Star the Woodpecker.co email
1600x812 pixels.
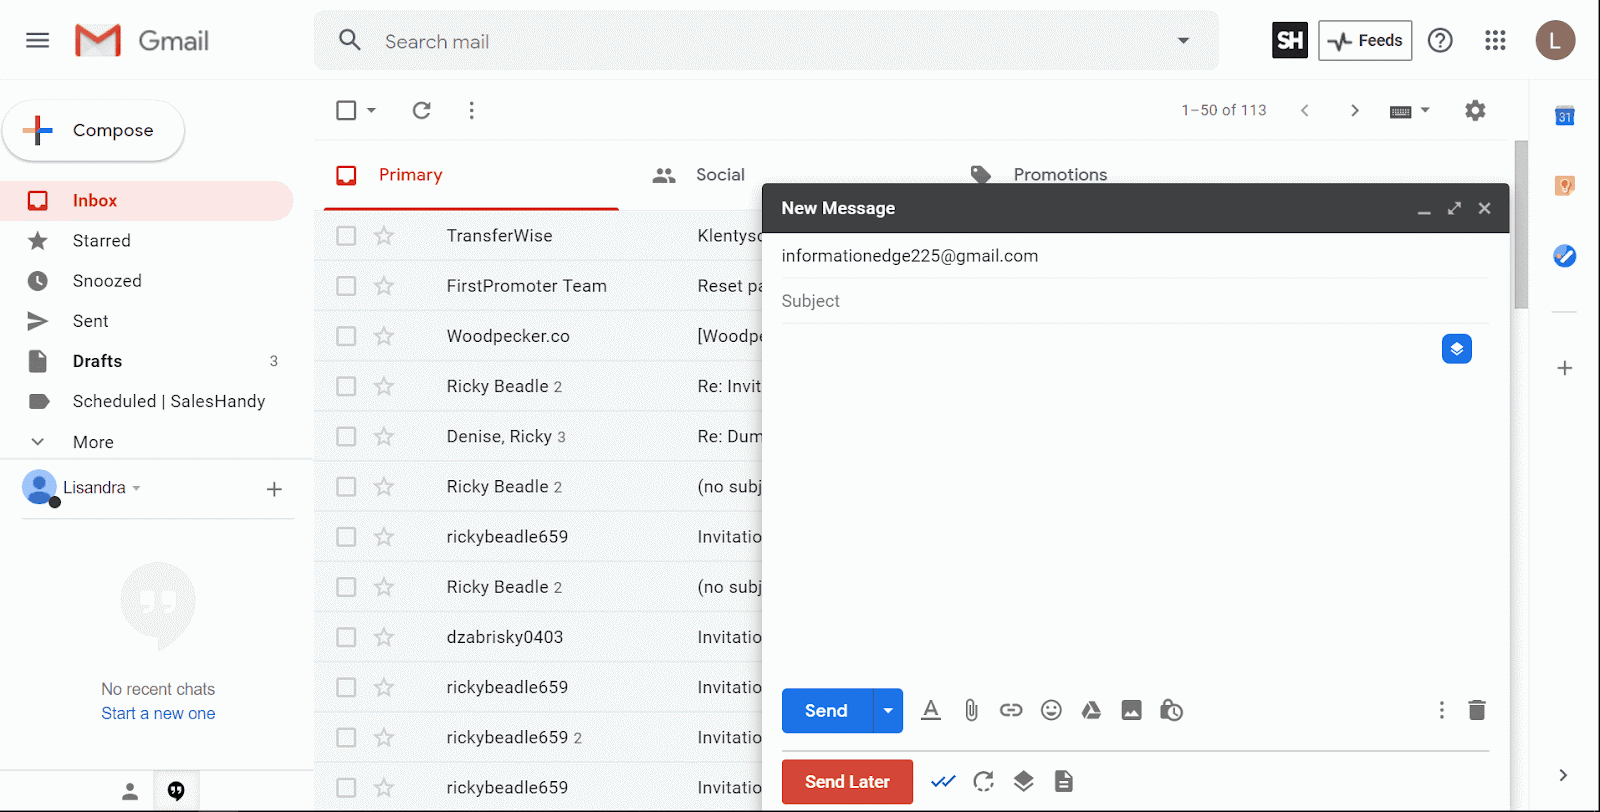(384, 336)
